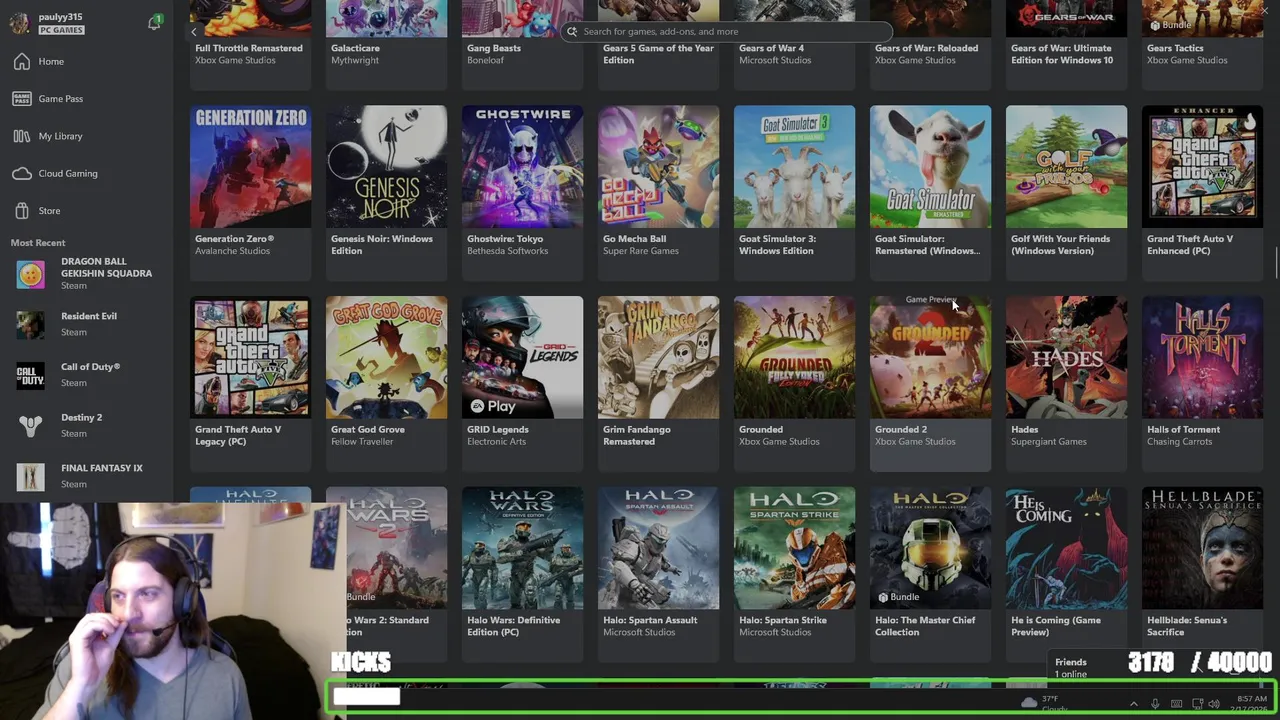
Task: Open recent game DRAGON BALL GEKISHIN SQUADRA
Action: tap(86, 274)
